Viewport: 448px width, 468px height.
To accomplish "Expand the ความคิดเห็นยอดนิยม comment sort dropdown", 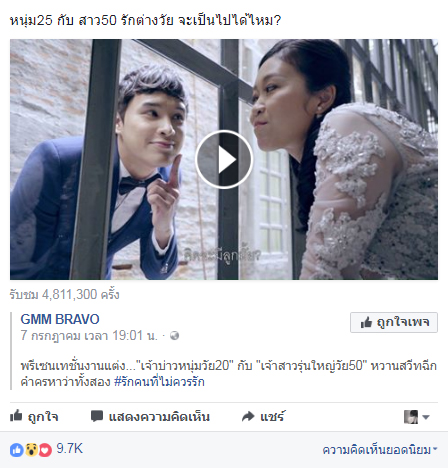I will pyautogui.click(x=380, y=450).
